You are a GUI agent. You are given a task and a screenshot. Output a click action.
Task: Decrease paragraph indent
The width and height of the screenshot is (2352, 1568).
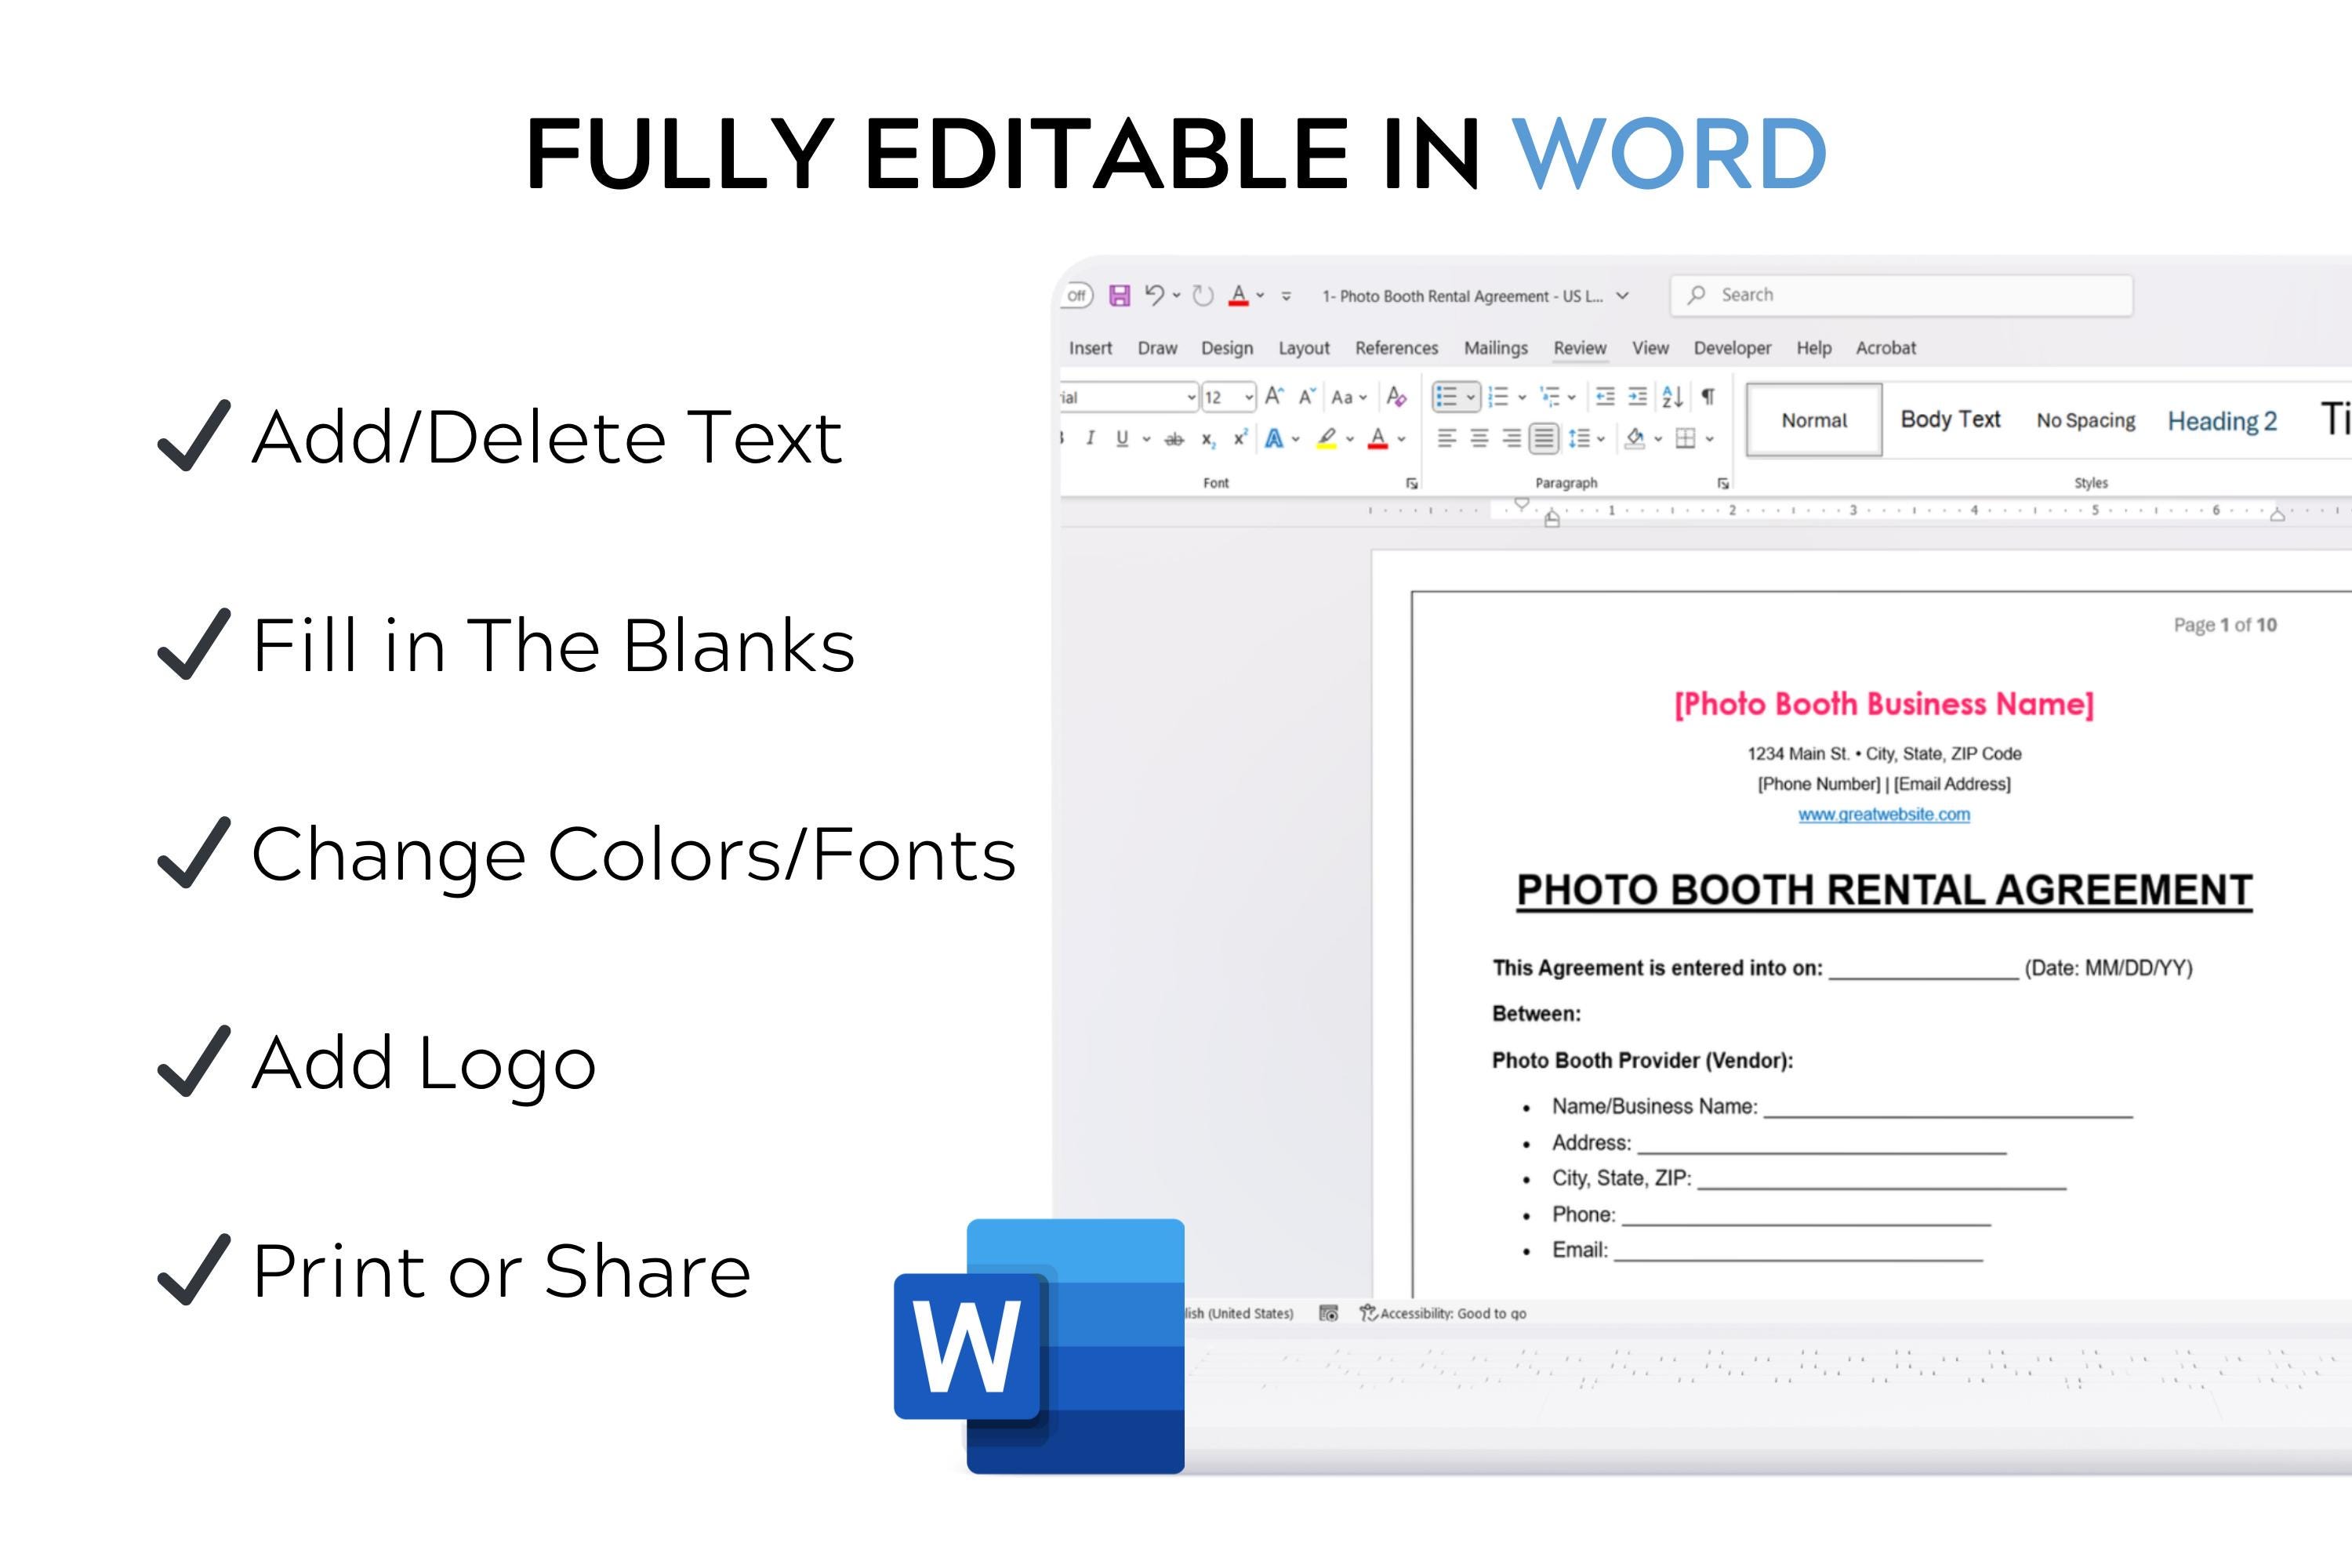(1605, 397)
